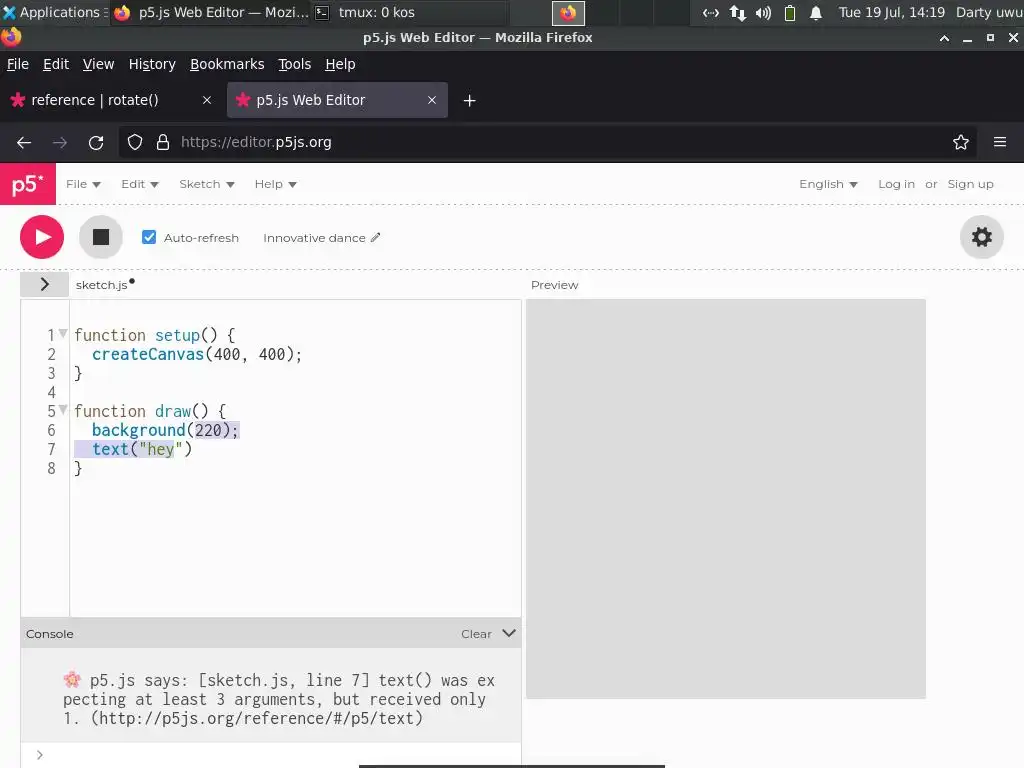Click the p5.js Web Editor taskbar entry

pos(210,12)
